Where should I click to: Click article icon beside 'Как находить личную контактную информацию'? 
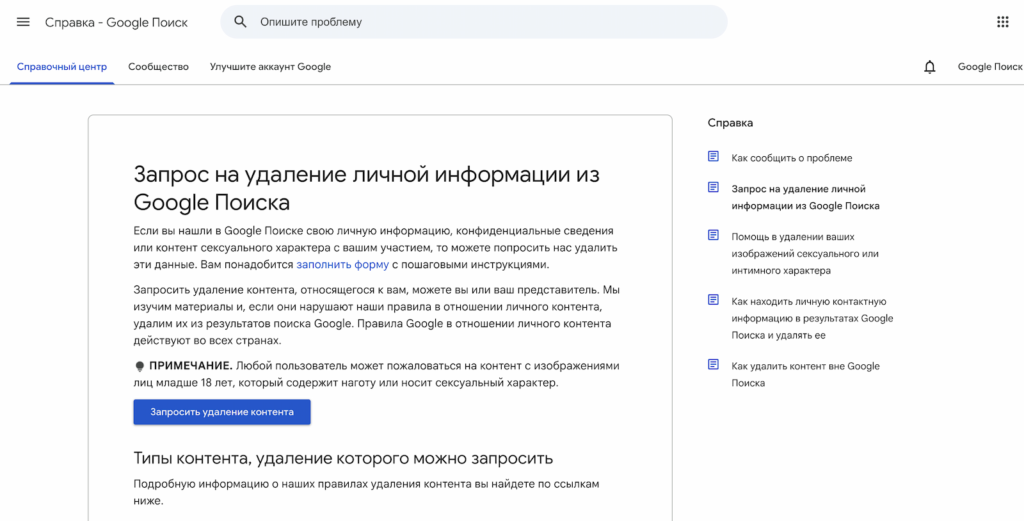(x=713, y=300)
